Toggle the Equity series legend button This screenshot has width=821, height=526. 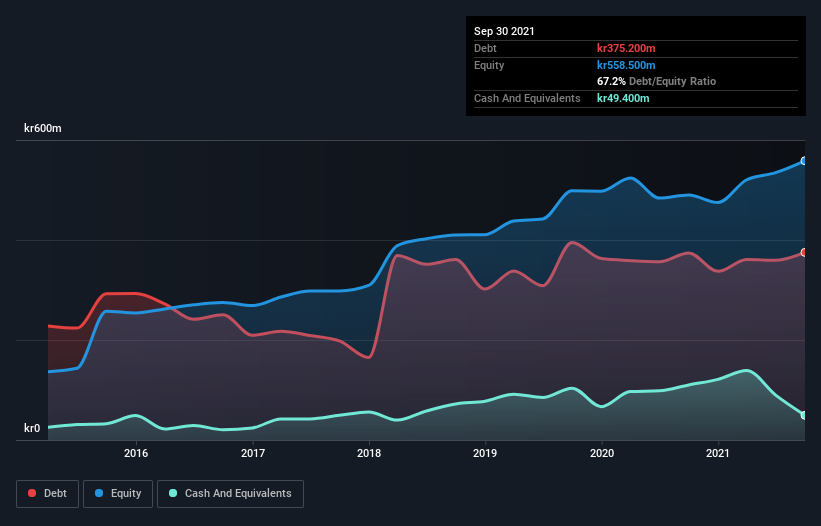click(x=118, y=494)
